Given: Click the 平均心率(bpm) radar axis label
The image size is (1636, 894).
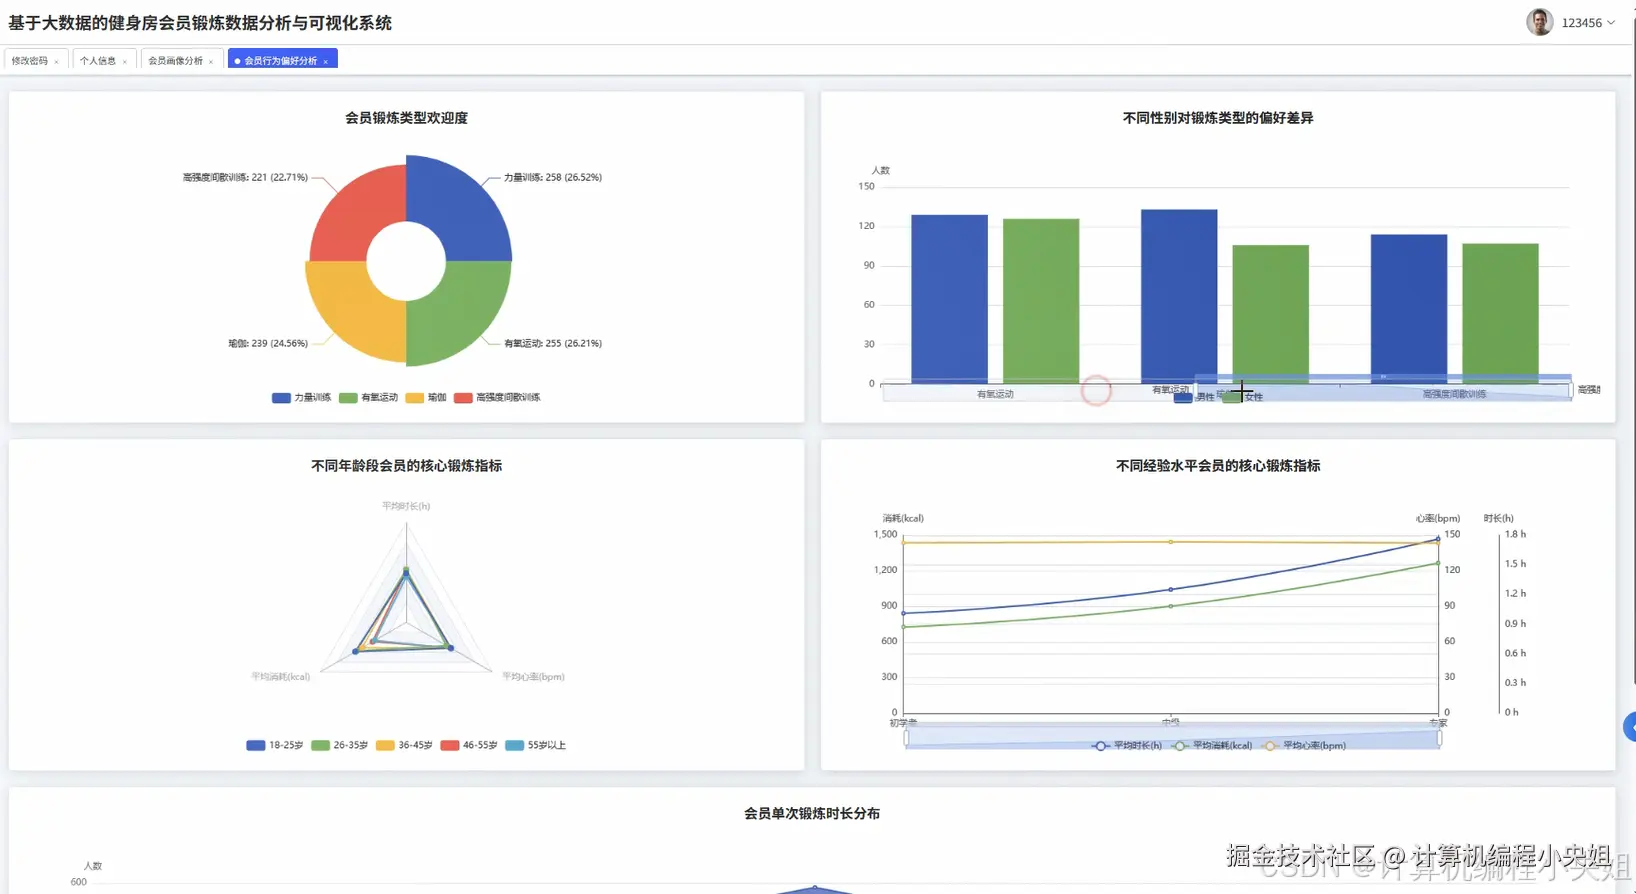Looking at the screenshot, I should (533, 677).
